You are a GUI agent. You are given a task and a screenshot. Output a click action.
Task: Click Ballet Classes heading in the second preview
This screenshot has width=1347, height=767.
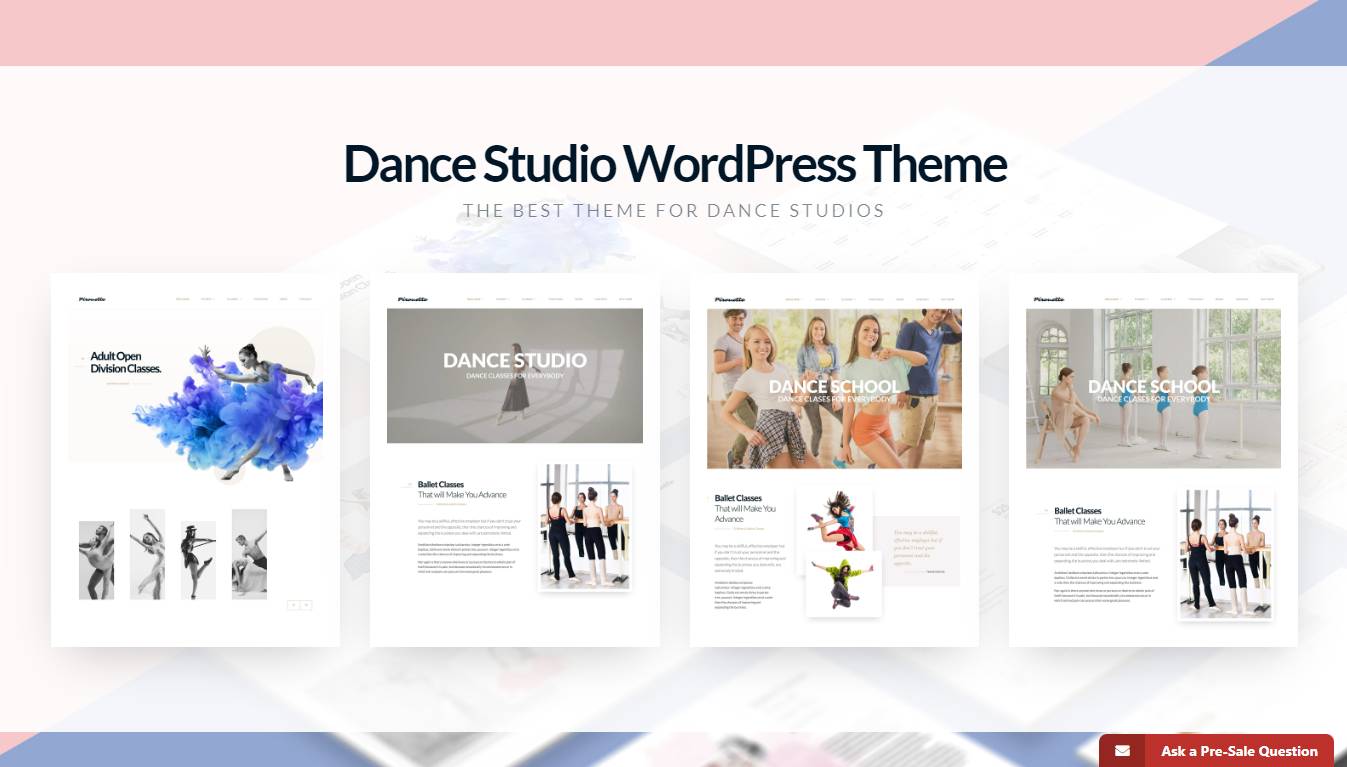pyautogui.click(x=441, y=485)
